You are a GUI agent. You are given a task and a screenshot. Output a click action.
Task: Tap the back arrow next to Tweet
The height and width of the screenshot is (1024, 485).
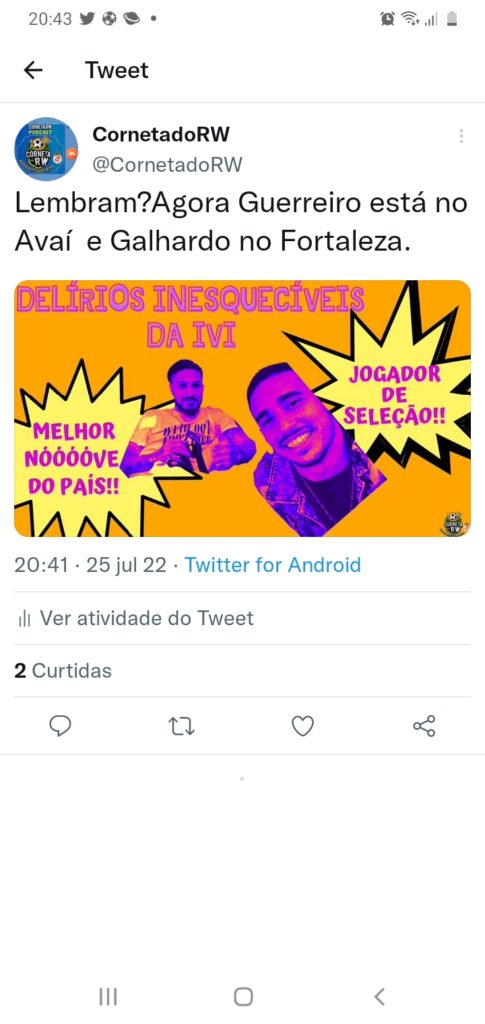pos(33,71)
